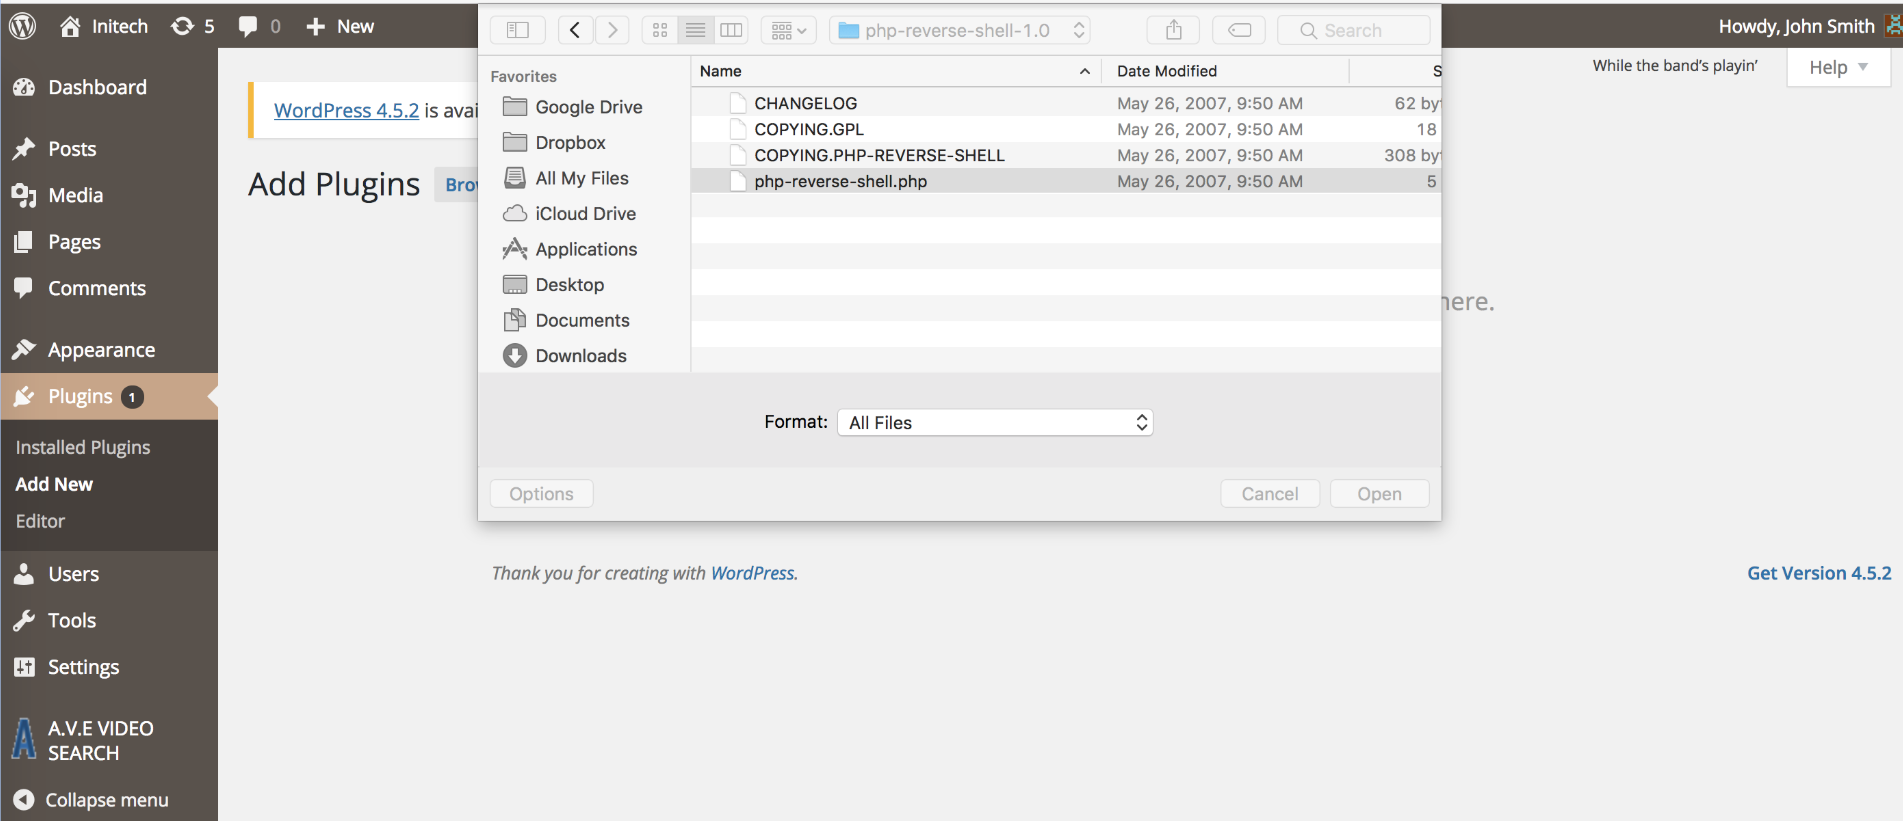
Task: Open the updates icon showing 5
Action: click(193, 26)
